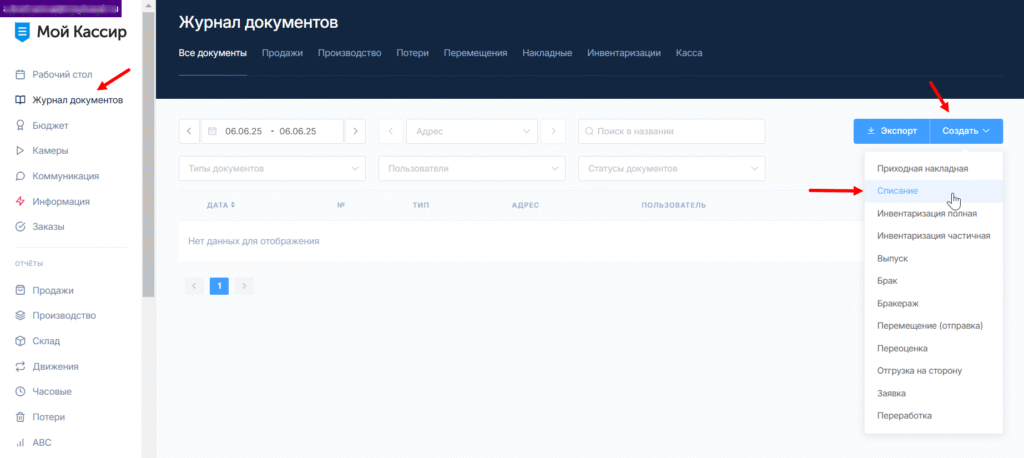Click the sidebar vertical scrollbar

148,154
